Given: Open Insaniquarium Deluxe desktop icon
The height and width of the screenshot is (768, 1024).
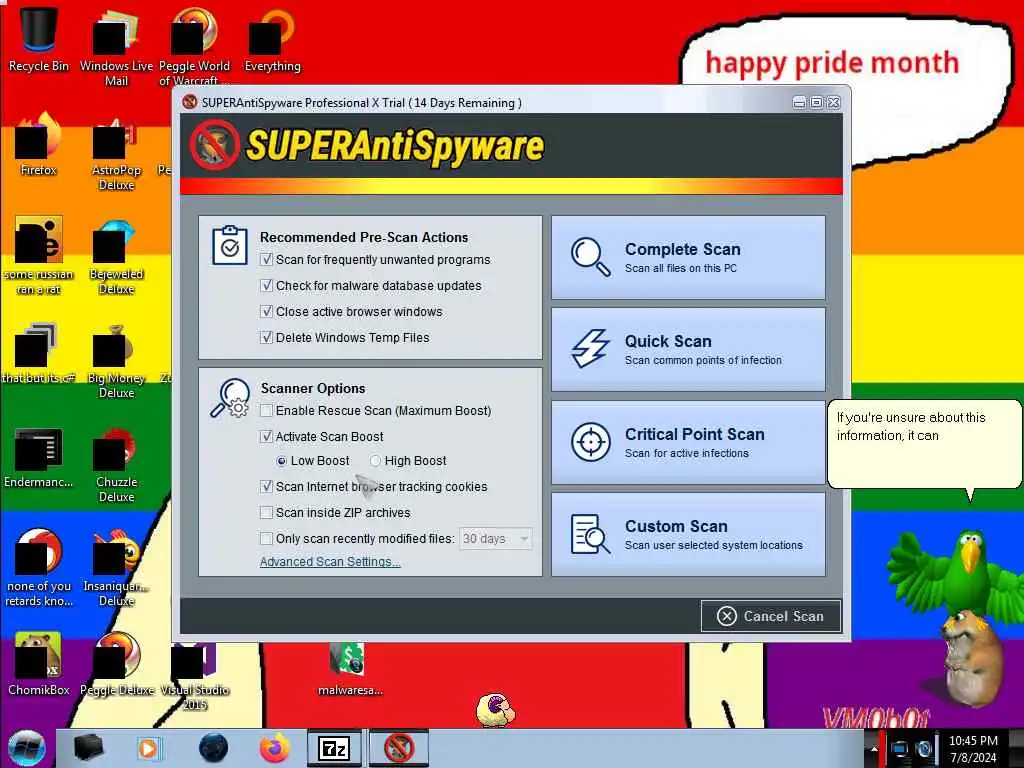Looking at the screenshot, I should (x=116, y=567).
